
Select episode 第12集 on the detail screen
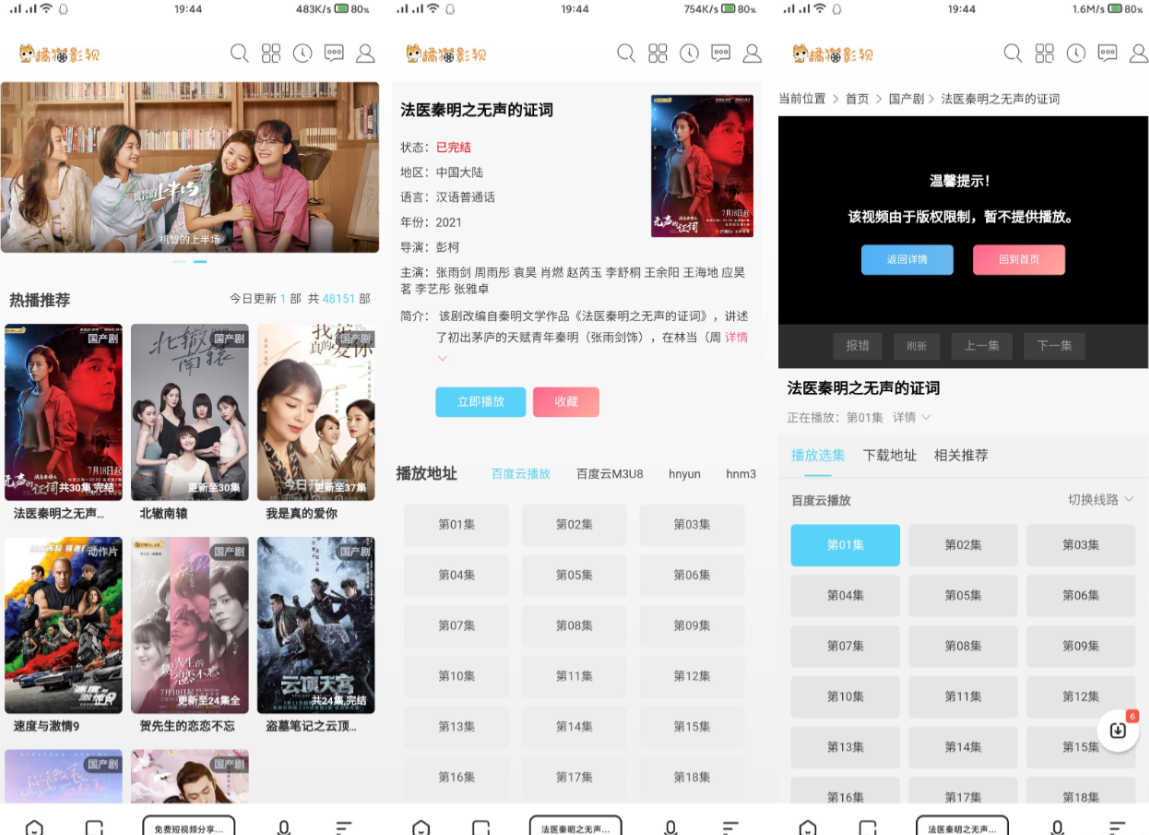click(692, 676)
